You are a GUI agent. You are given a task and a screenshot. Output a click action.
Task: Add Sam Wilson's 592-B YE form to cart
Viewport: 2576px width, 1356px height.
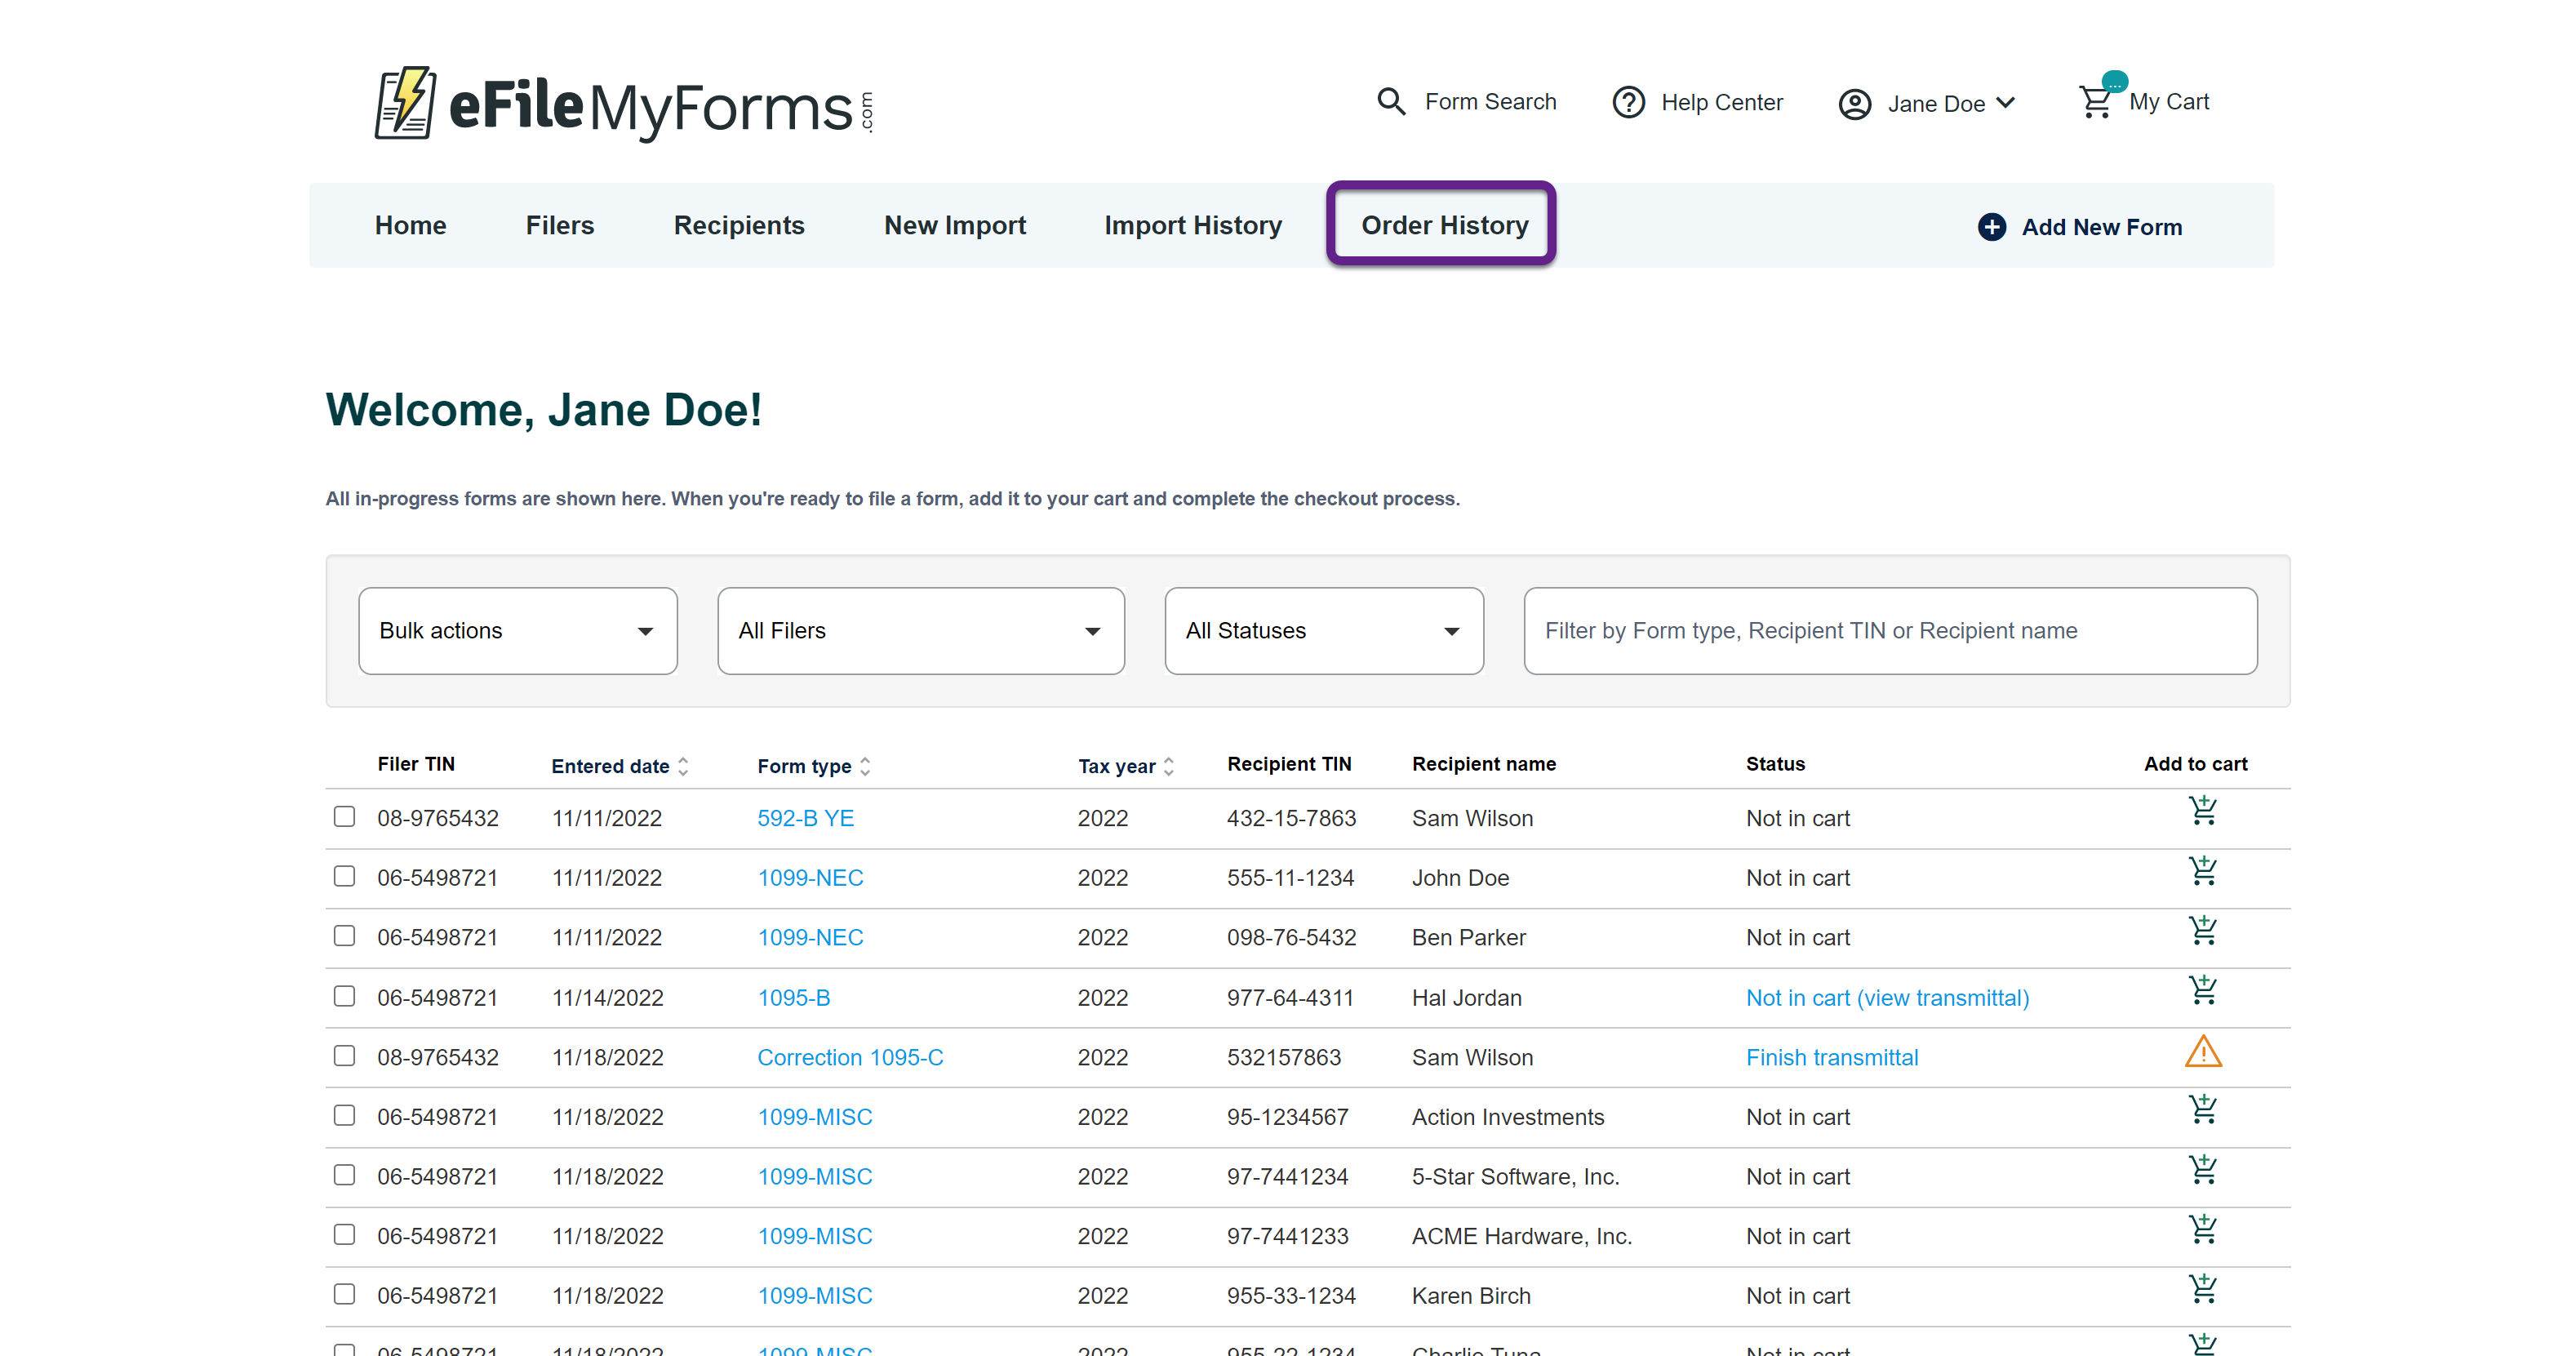2202,811
